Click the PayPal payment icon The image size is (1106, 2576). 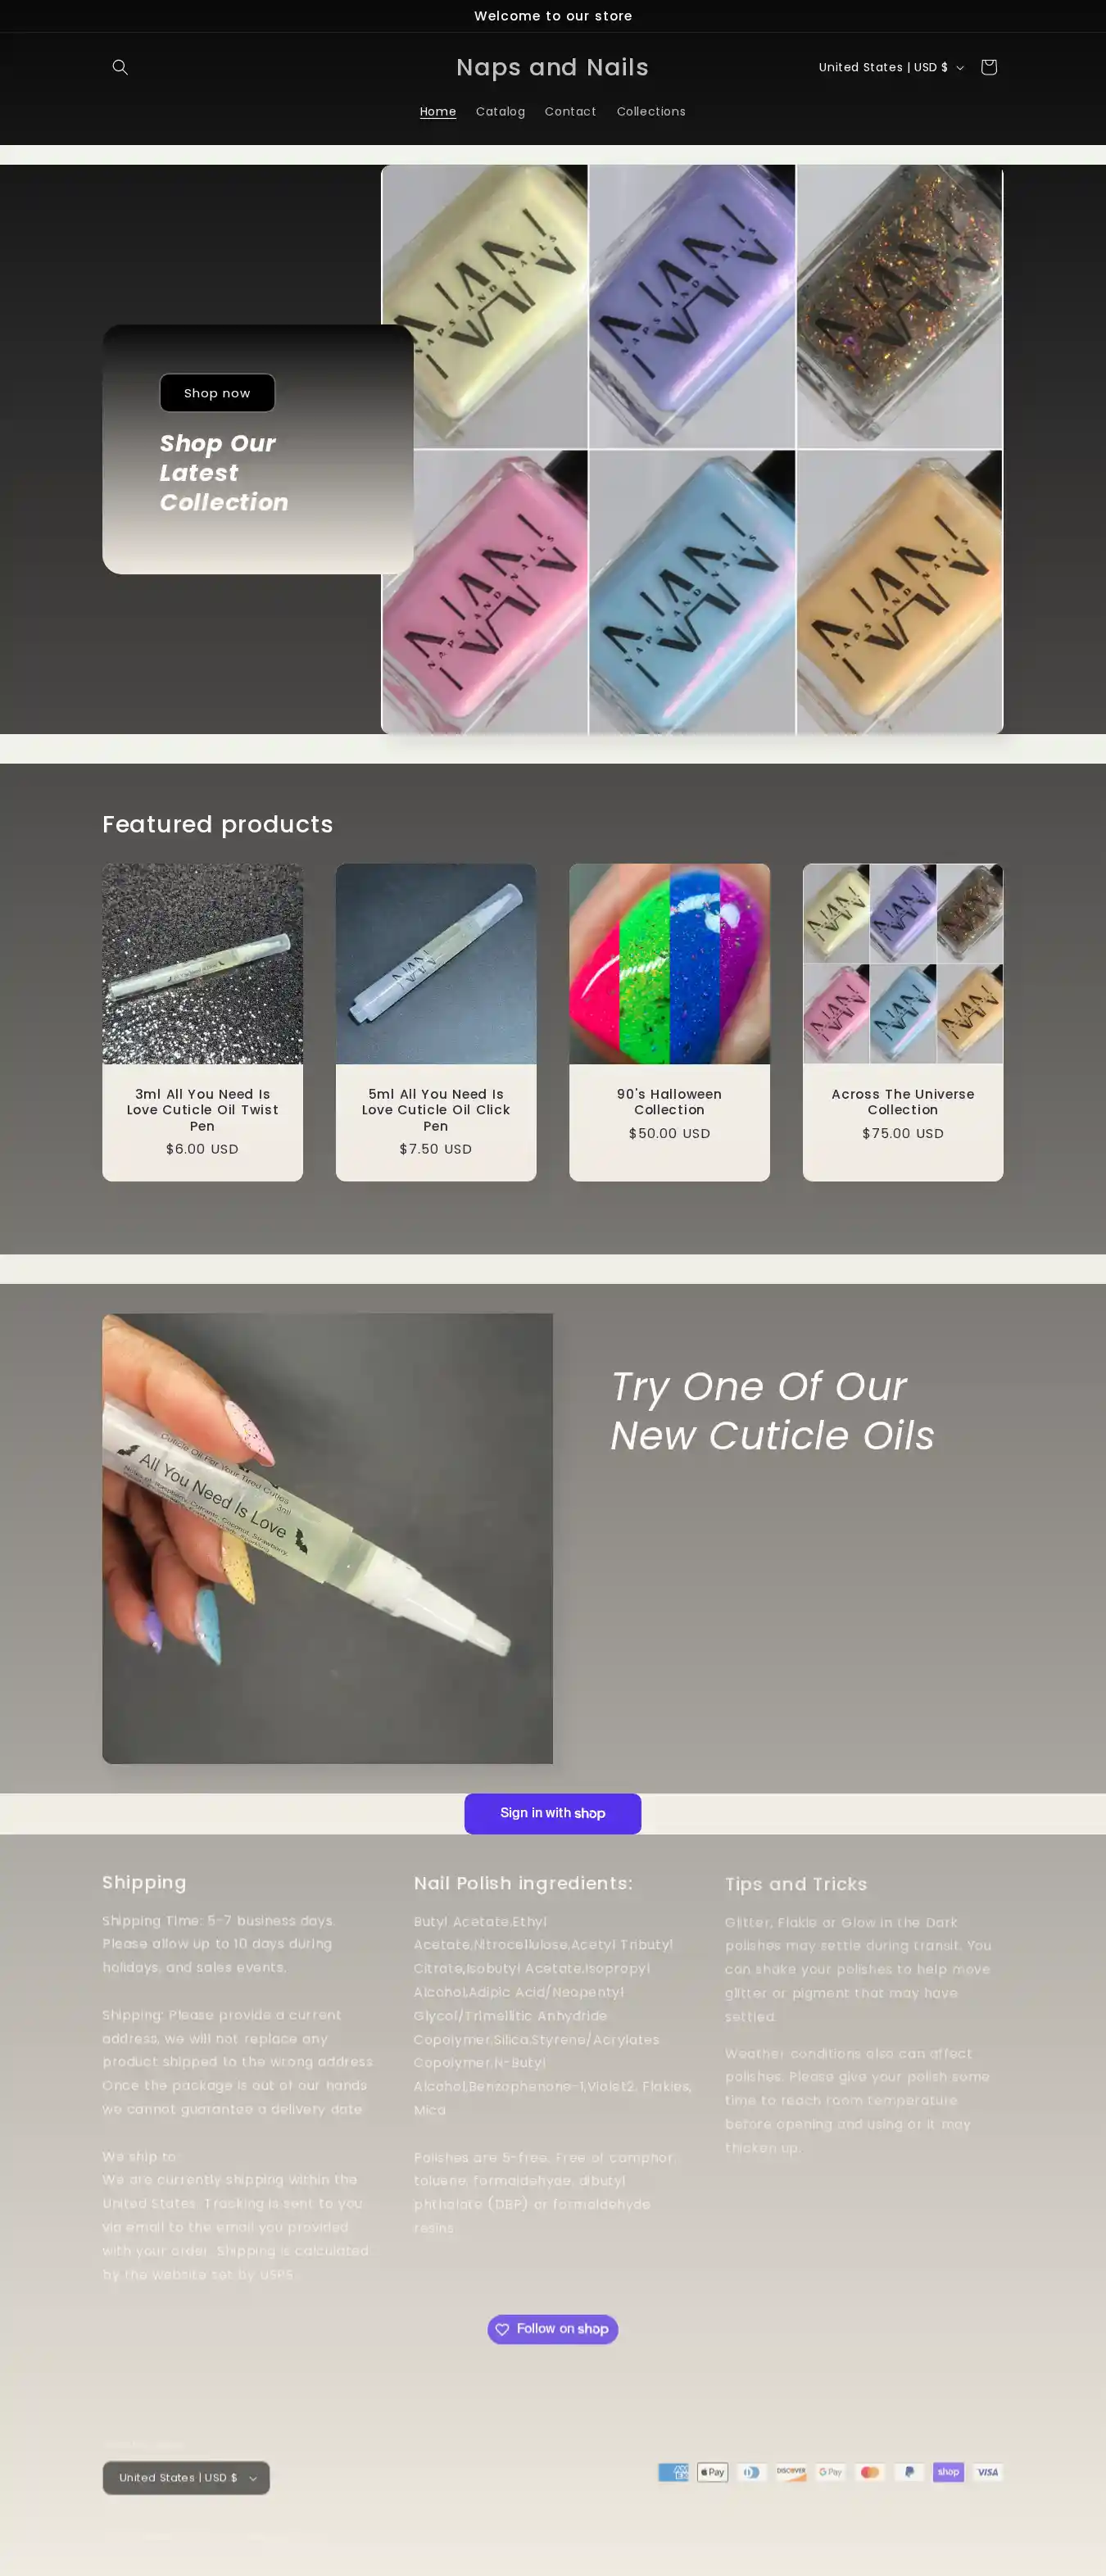coord(909,2471)
